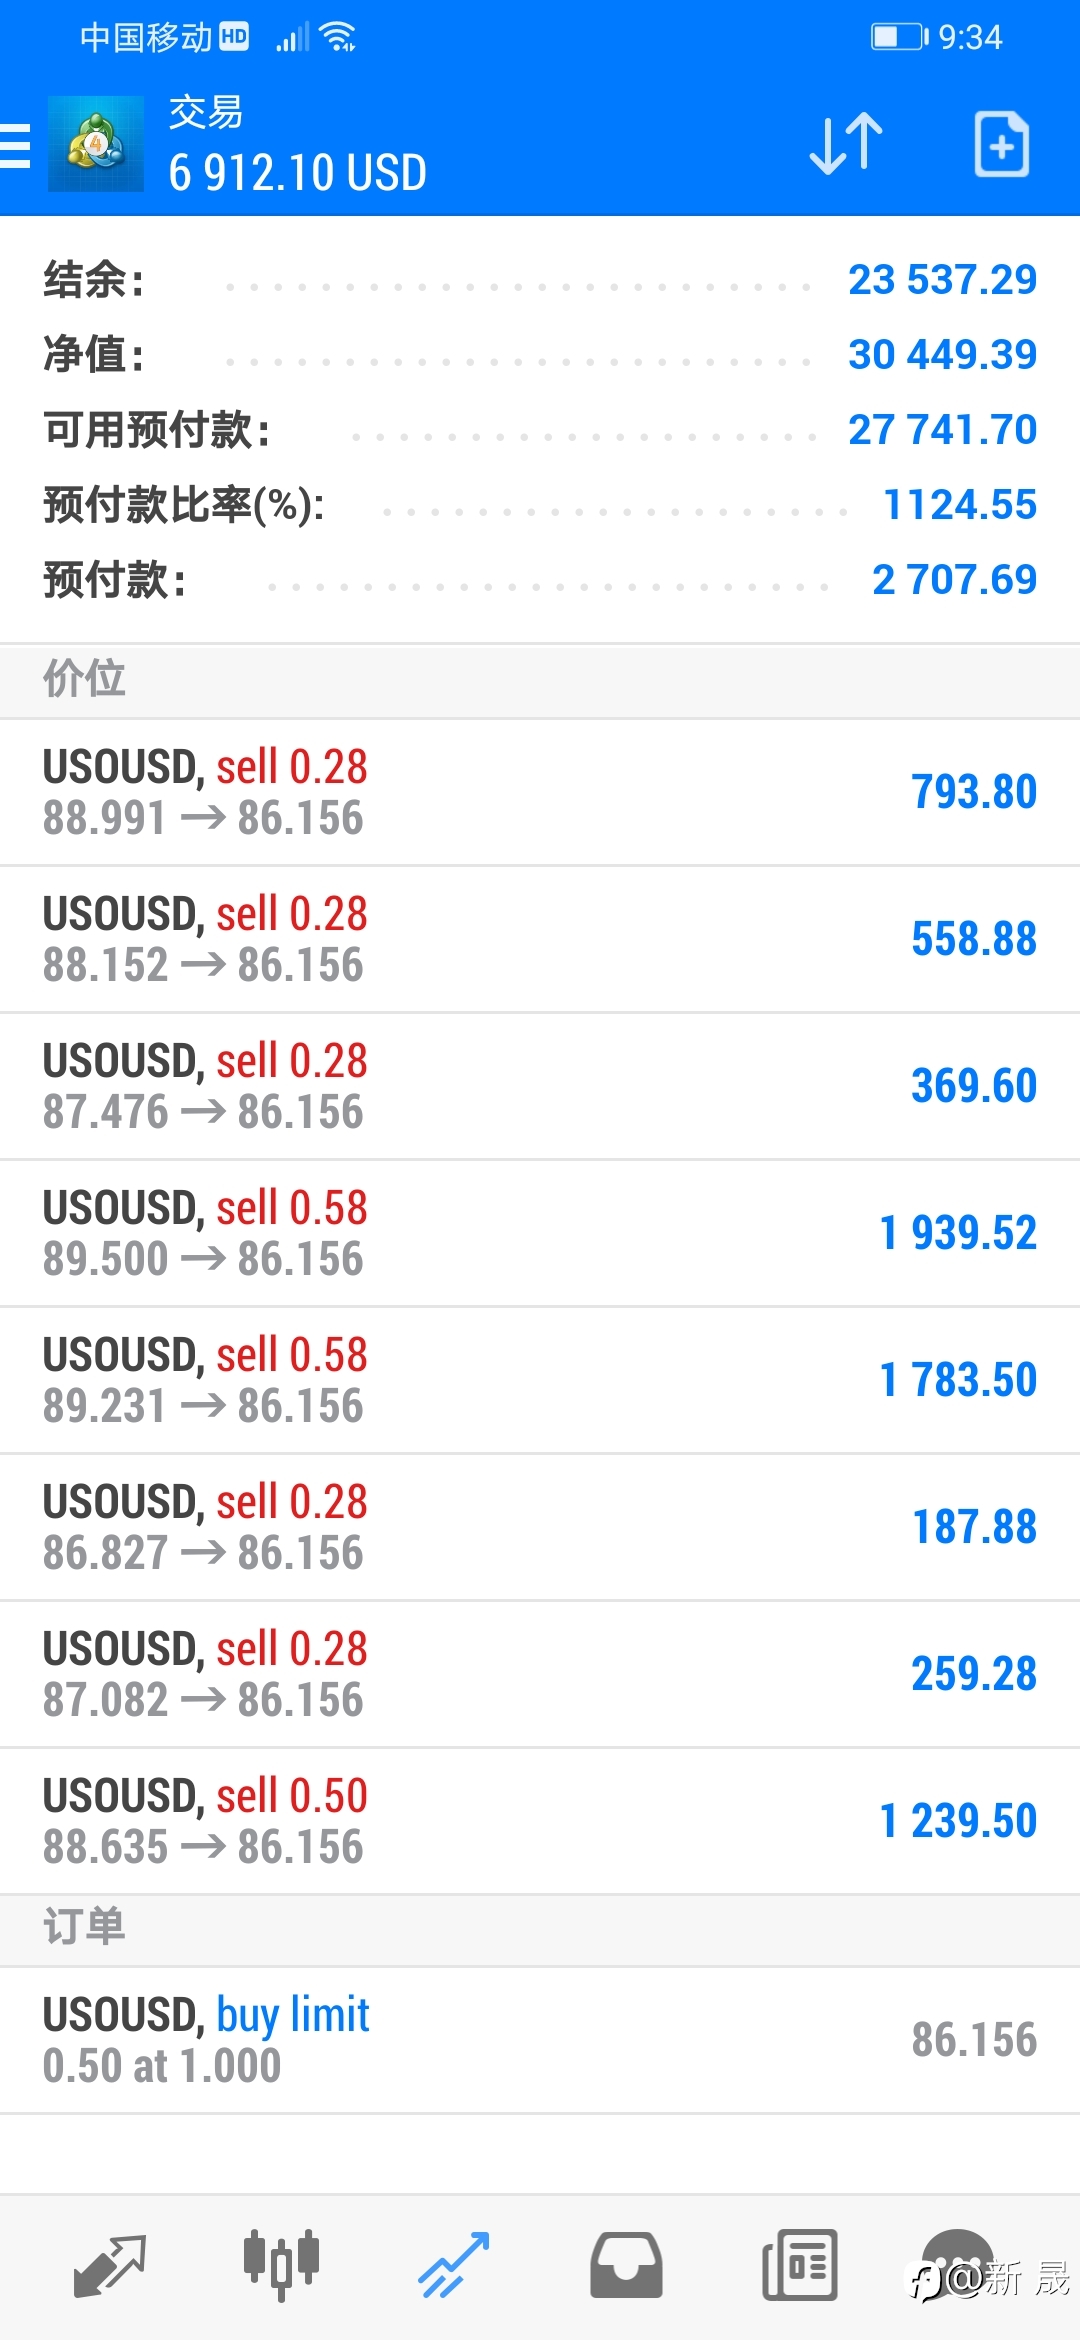This screenshot has width=1080, height=2340.
Task: Select sell 0.28 position opened at 88.152
Action: (x=540, y=940)
